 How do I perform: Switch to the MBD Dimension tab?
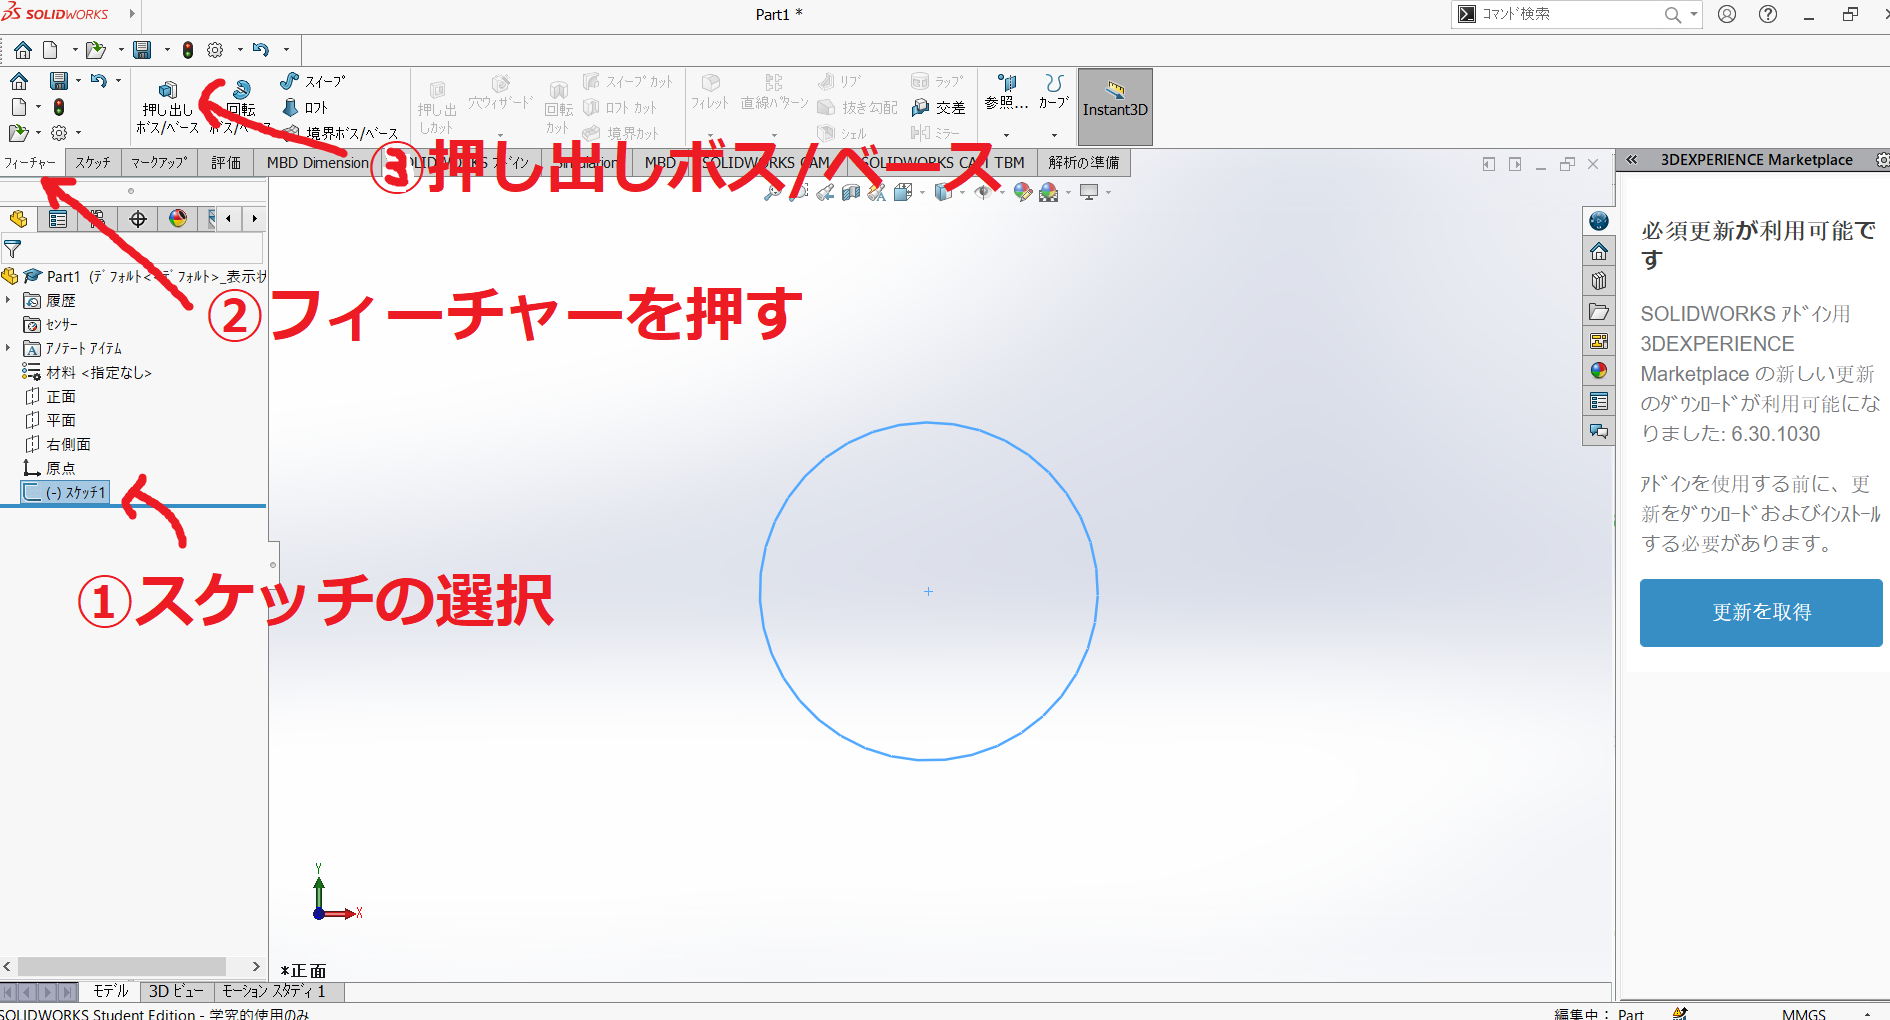(x=317, y=162)
